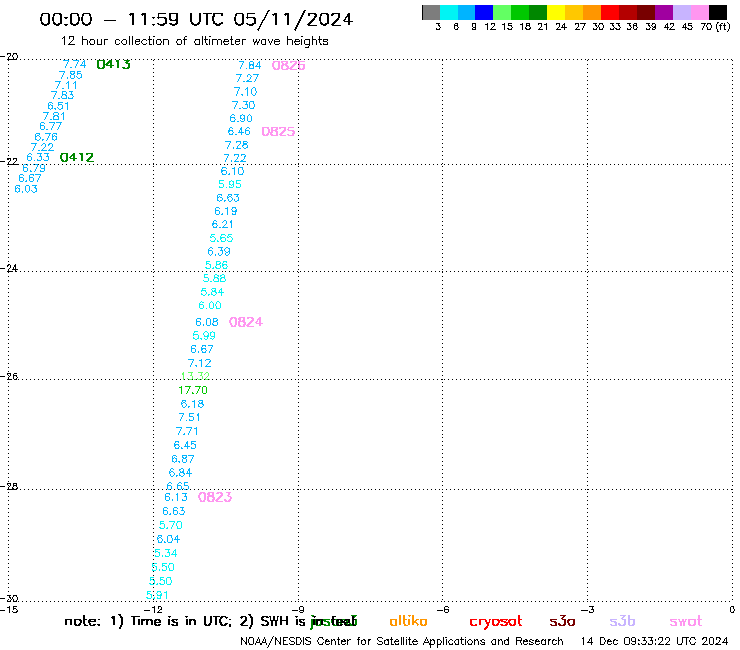Click the wave height value 6.90
This screenshot has height=650, width=740.
(241, 118)
